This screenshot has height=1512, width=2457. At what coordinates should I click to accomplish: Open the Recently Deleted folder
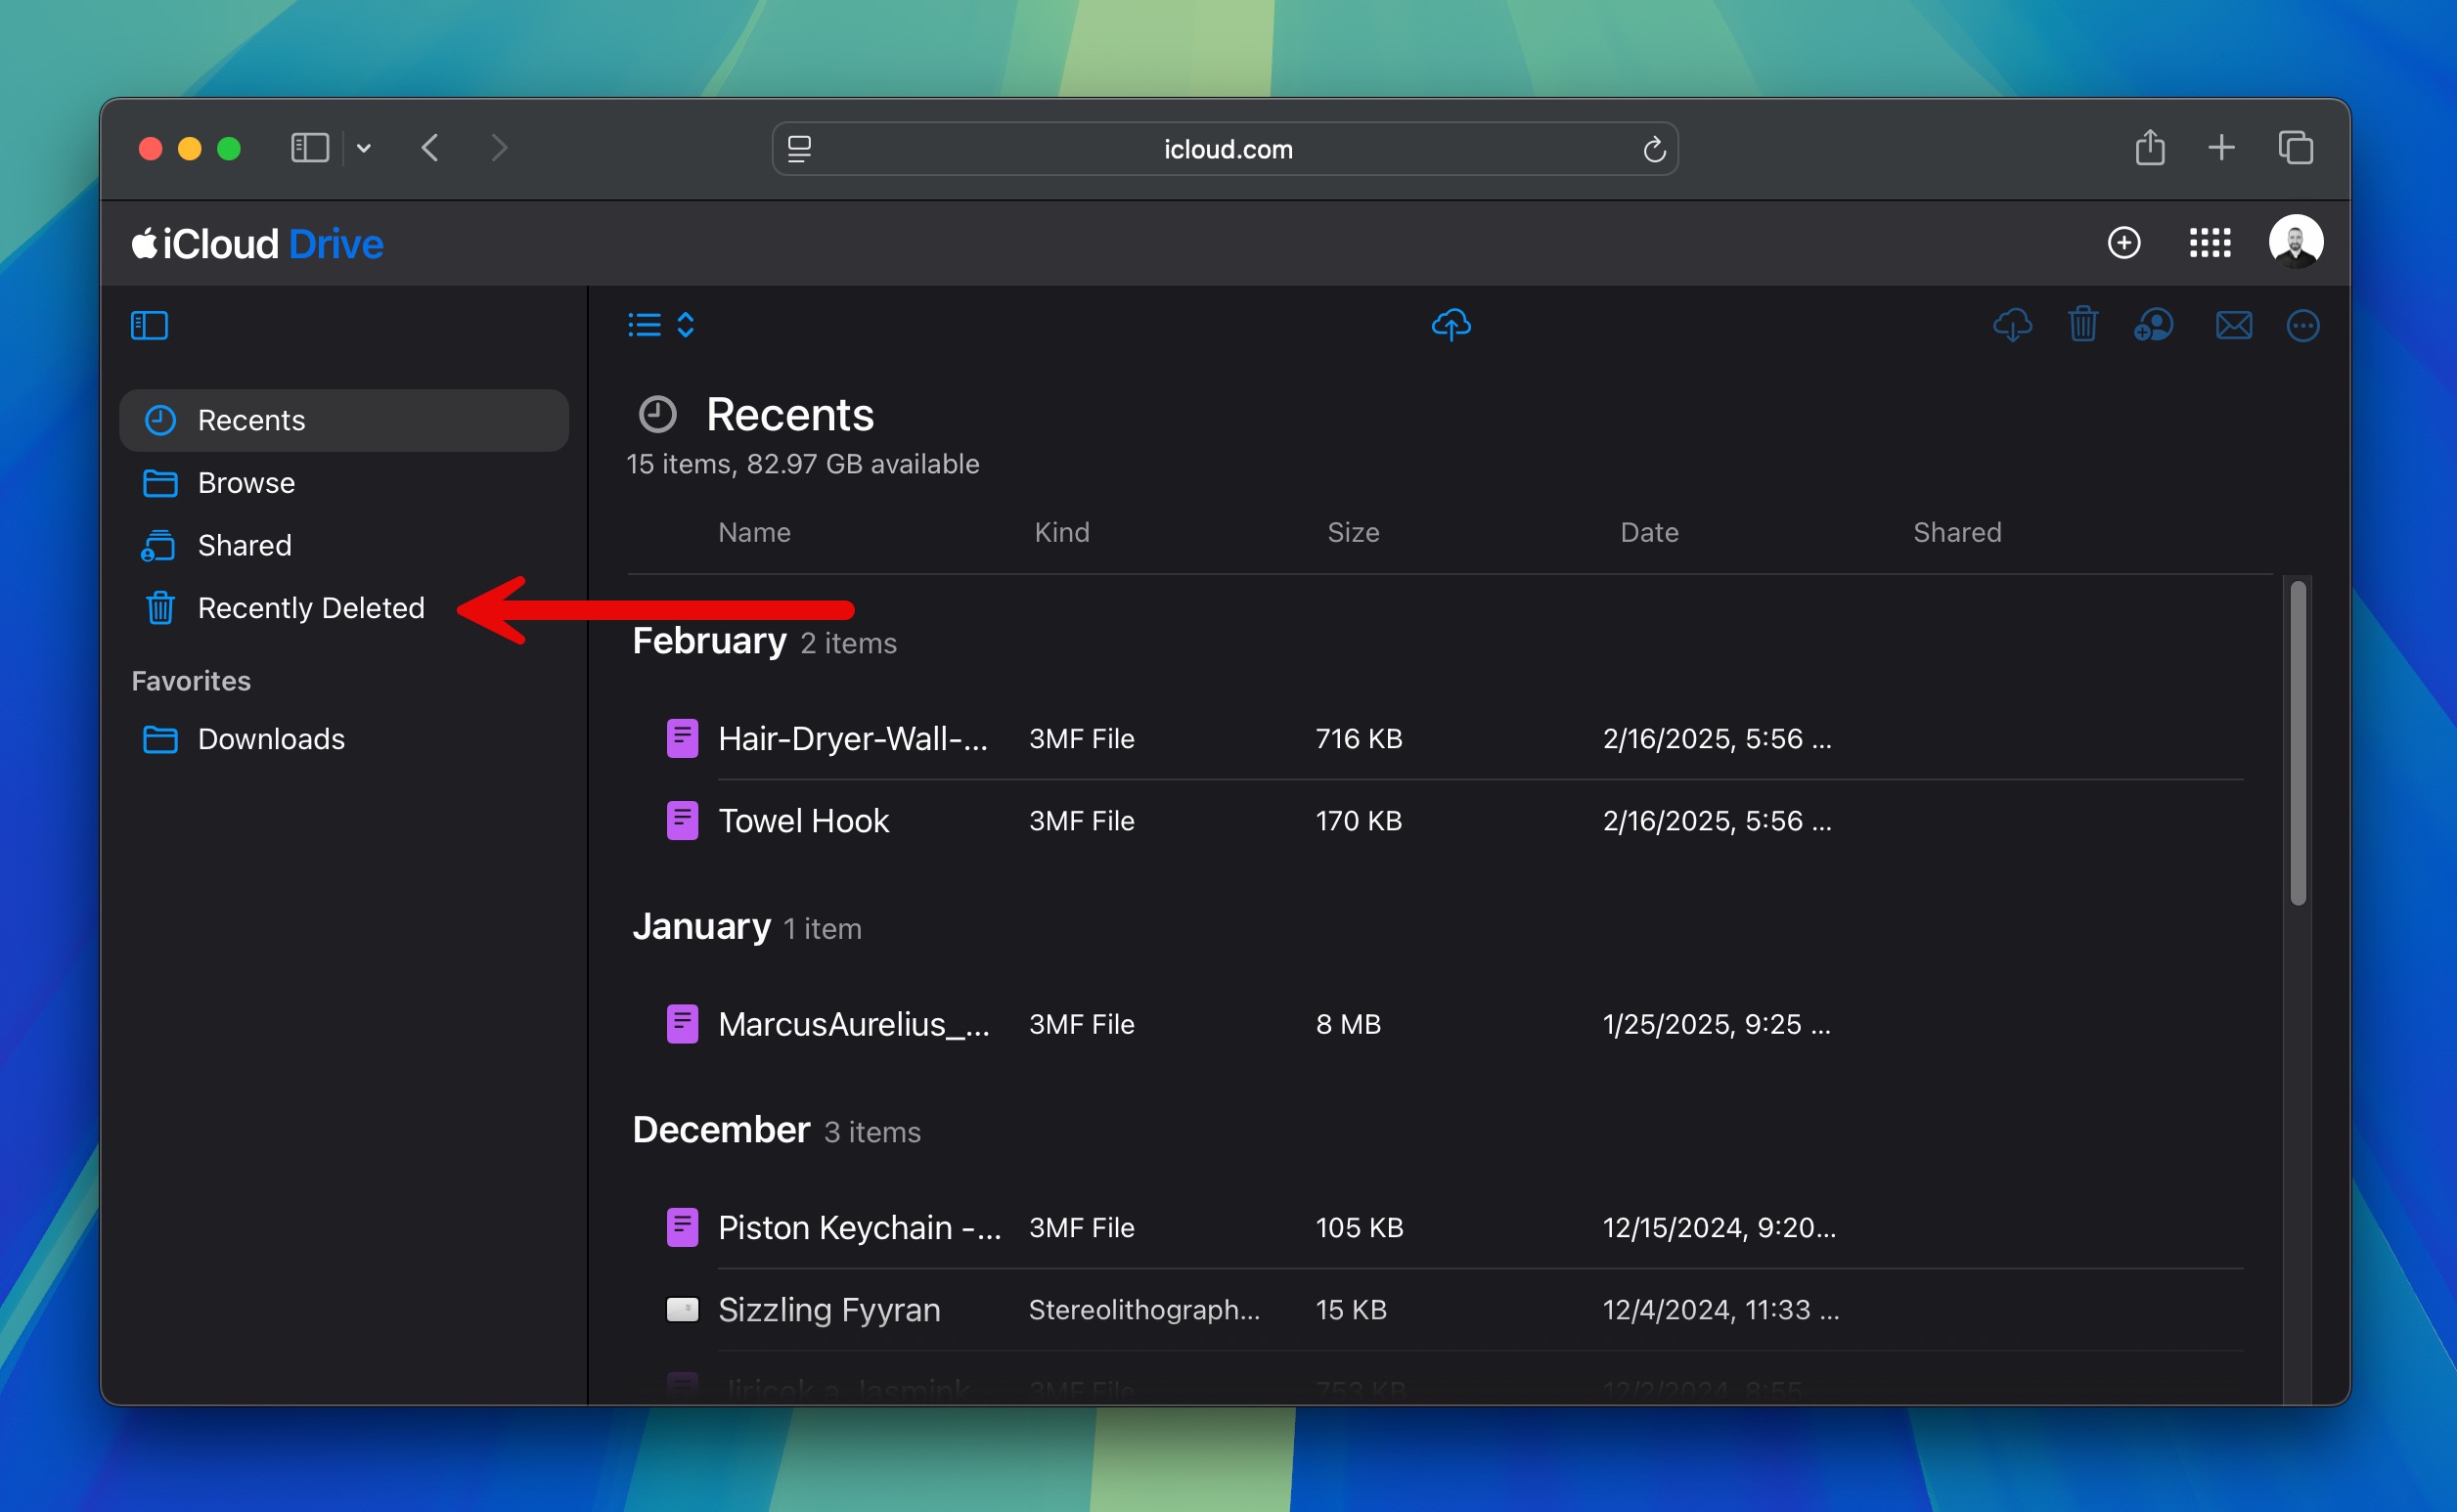click(311, 607)
